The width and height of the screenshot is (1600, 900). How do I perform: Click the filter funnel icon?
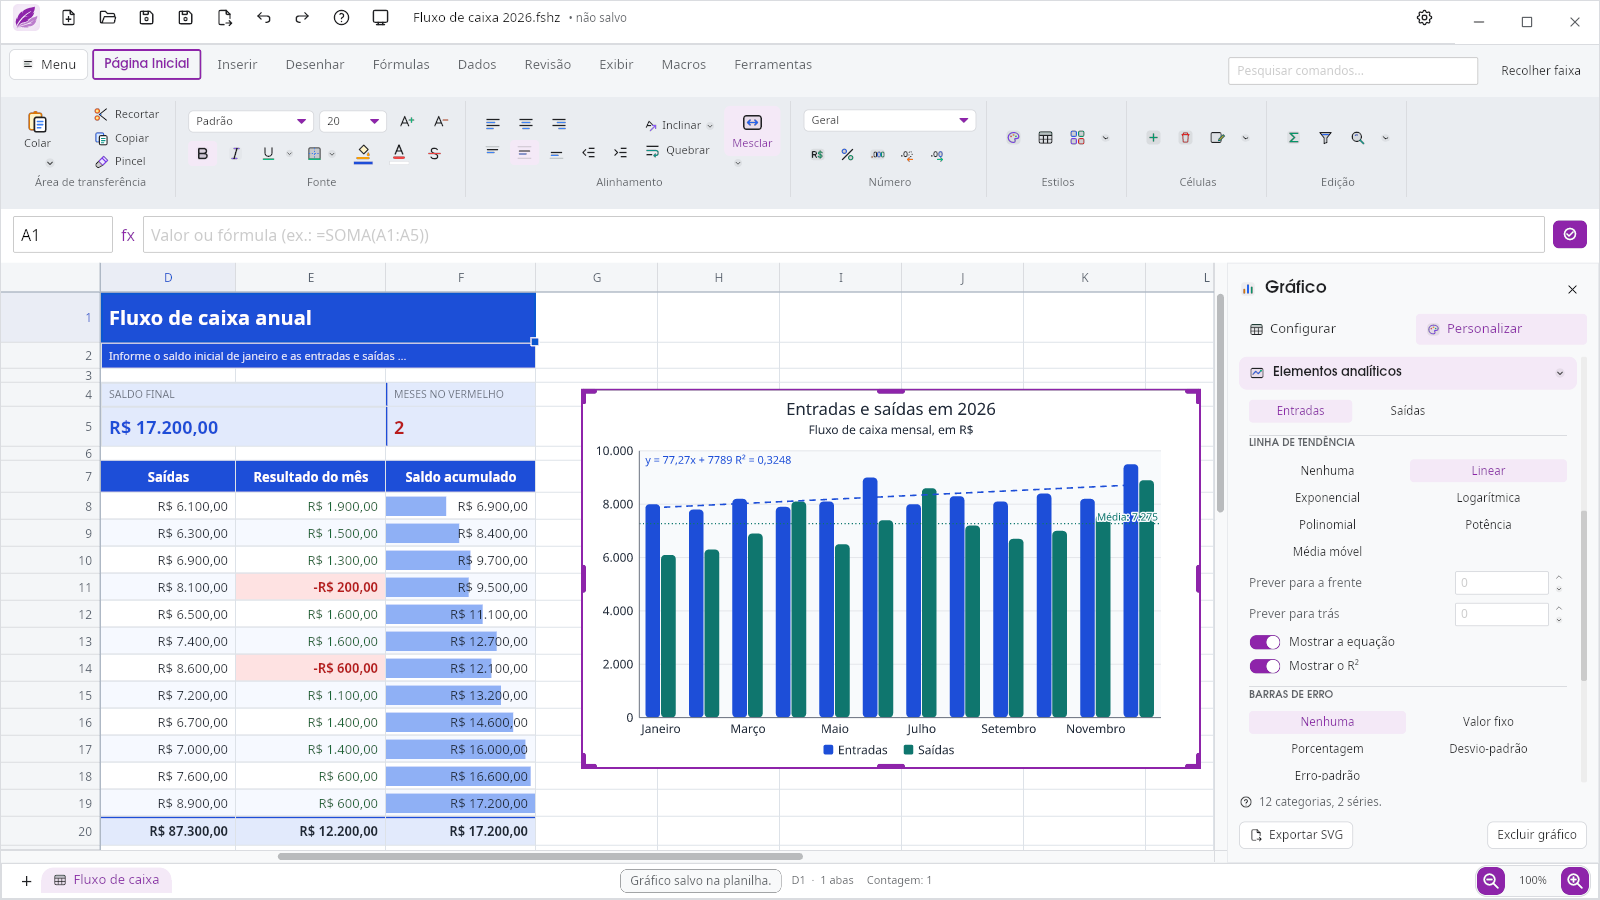point(1325,138)
